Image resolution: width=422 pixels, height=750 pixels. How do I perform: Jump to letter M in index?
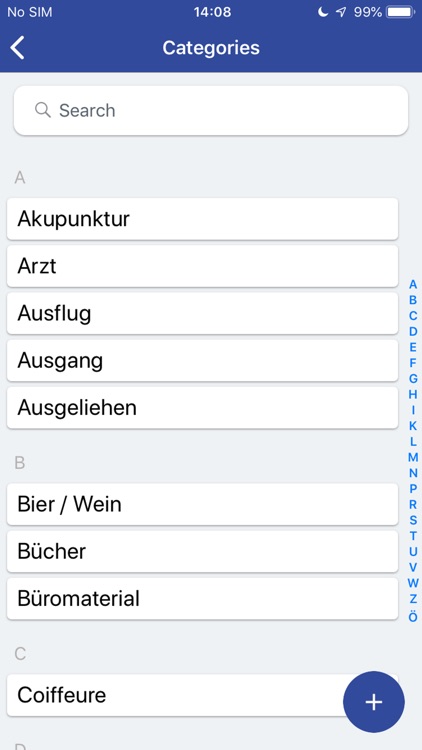[x=413, y=457]
